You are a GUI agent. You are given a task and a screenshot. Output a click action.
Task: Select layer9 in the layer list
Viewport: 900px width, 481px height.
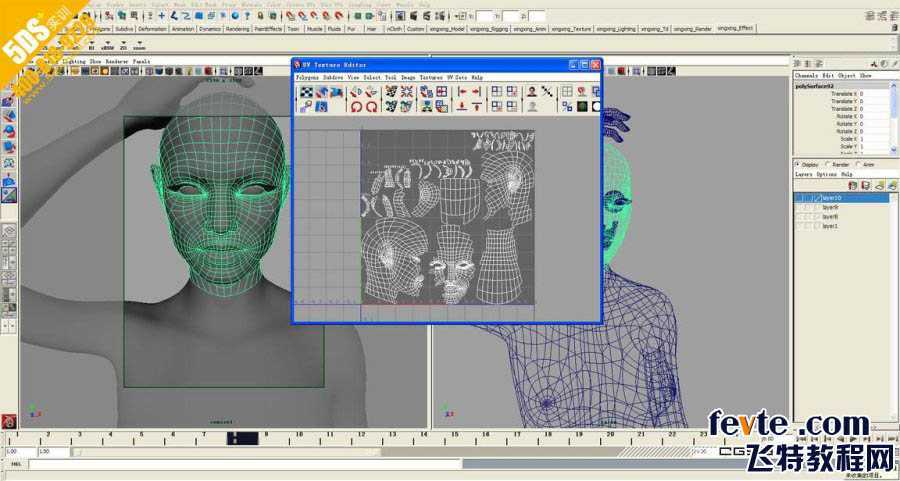coord(830,207)
